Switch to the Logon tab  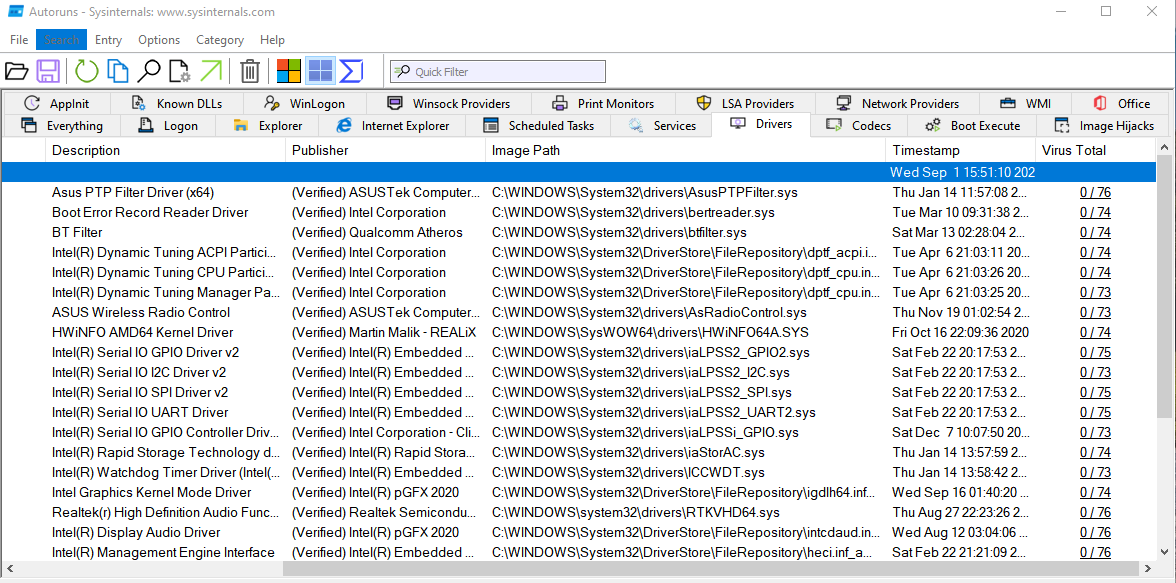[170, 125]
